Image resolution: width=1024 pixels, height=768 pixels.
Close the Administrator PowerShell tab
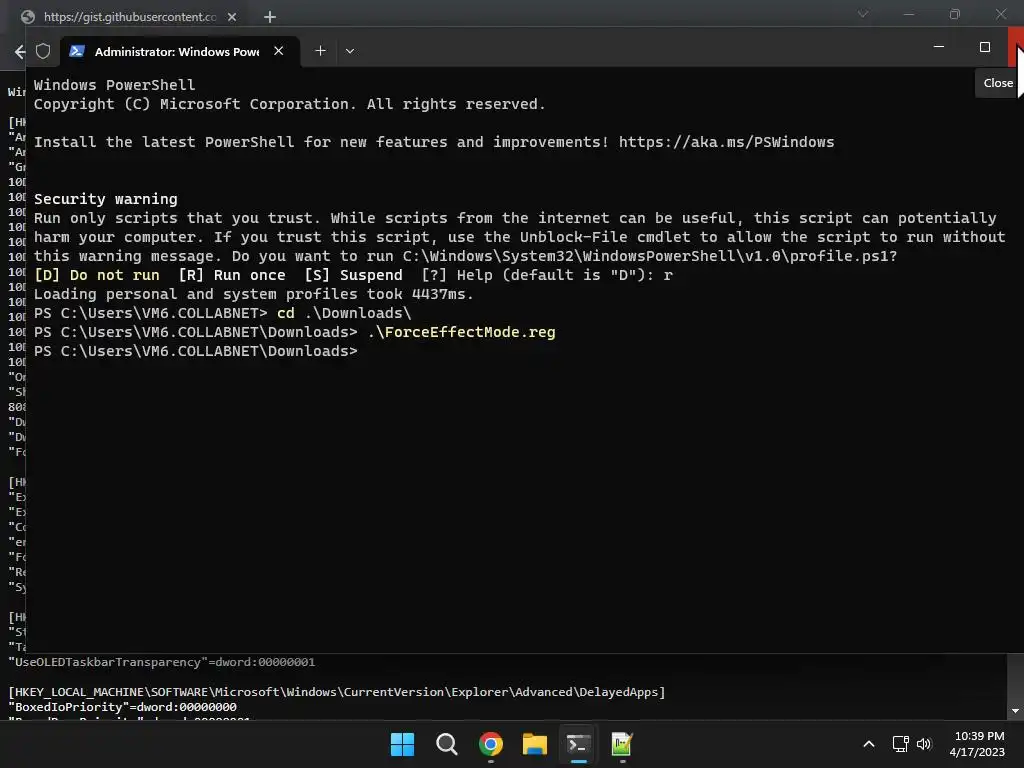coord(278,51)
